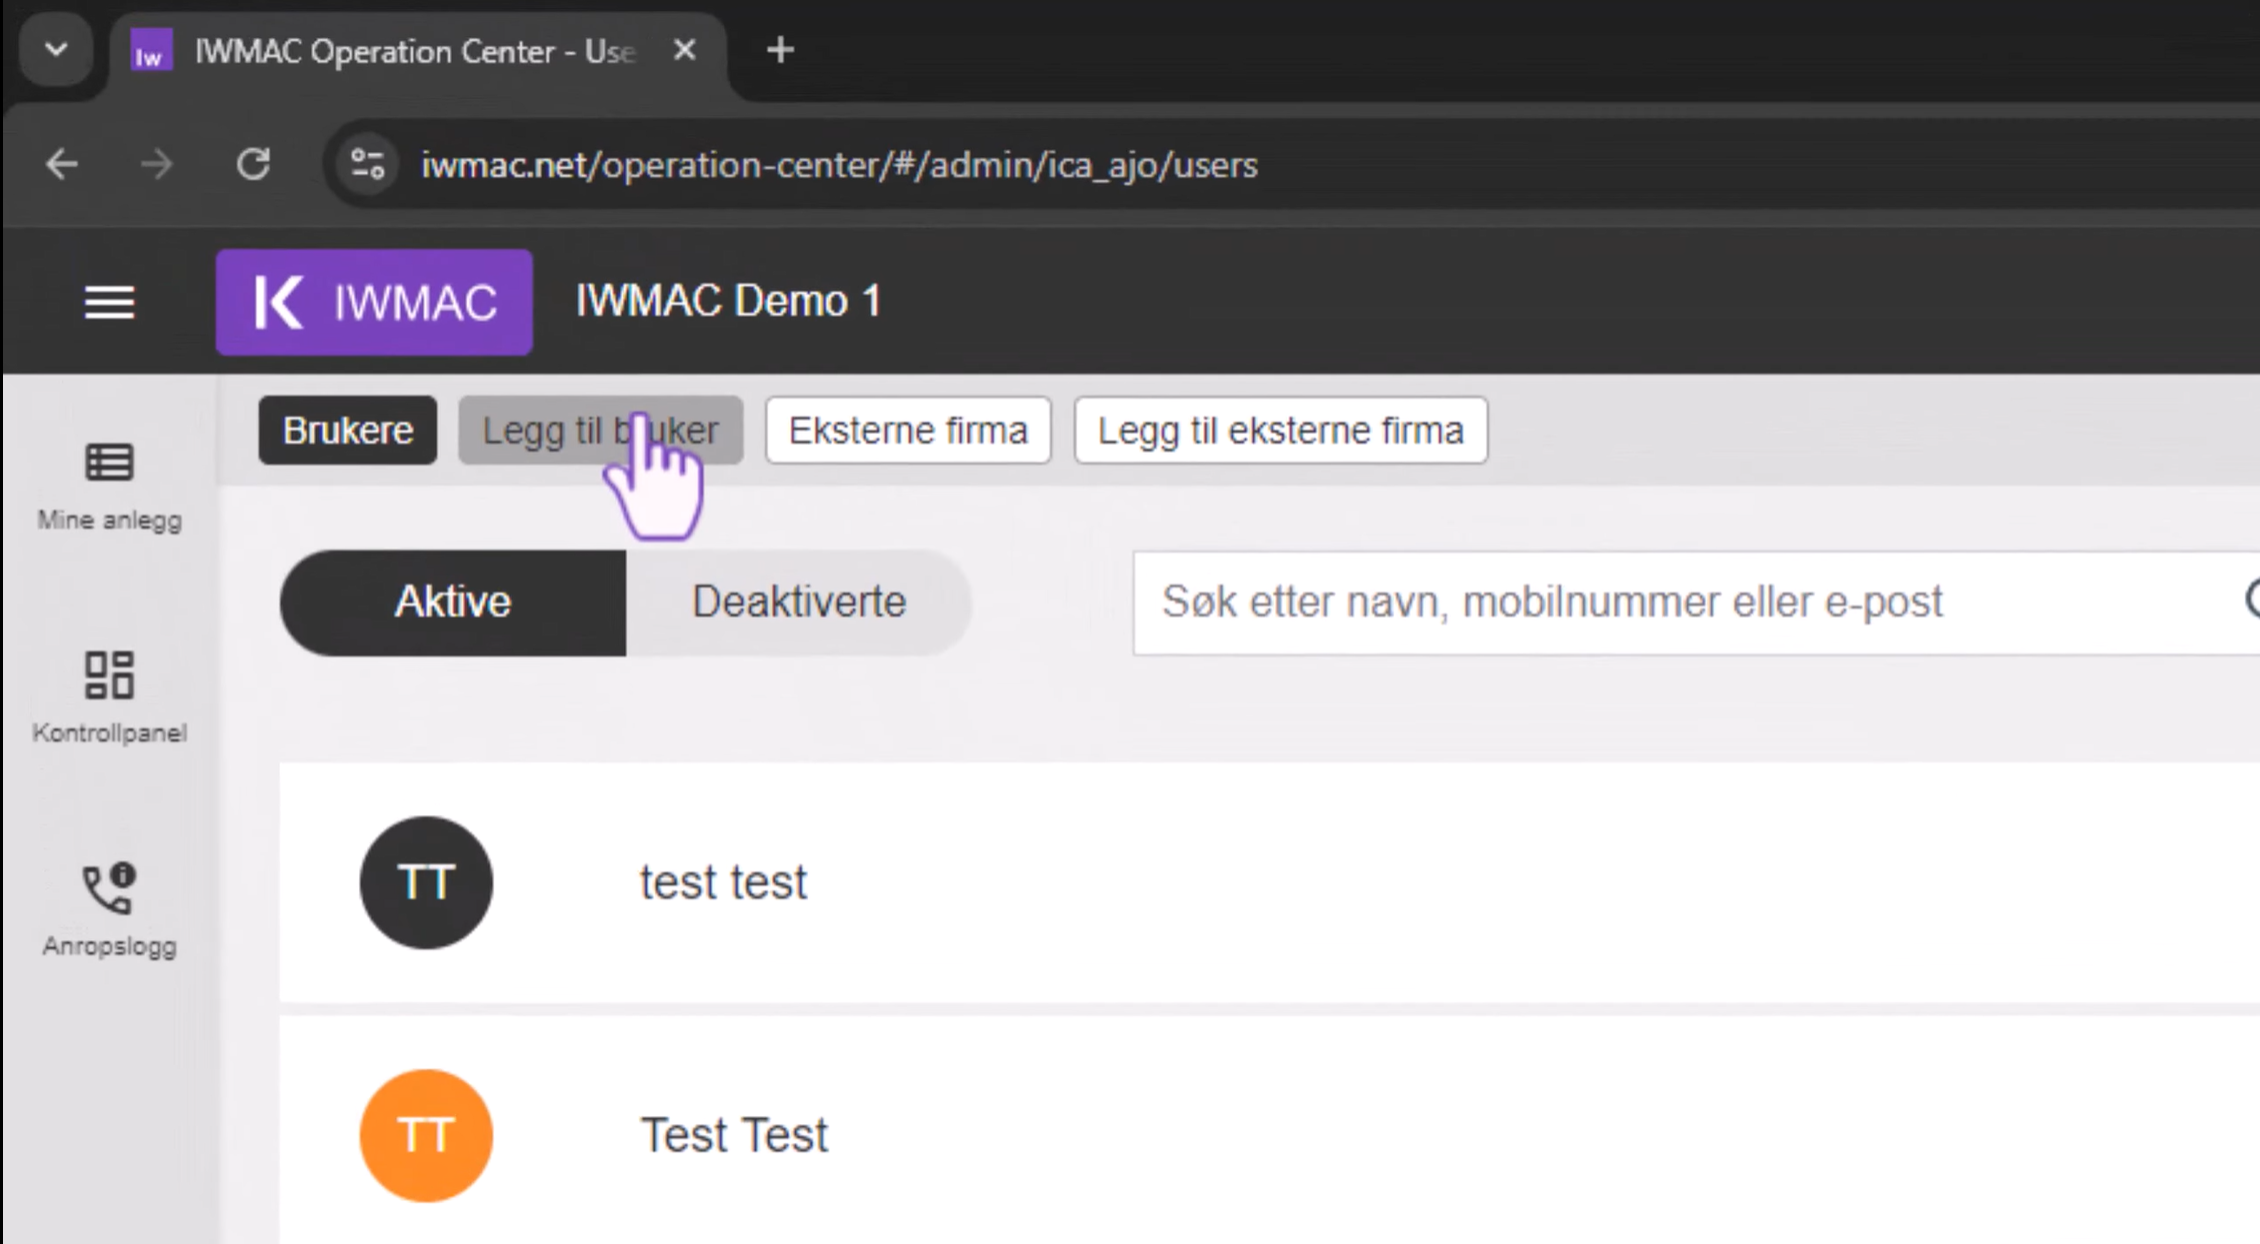Open the hamburger navigation menu
Image resolution: width=2260 pixels, height=1244 pixels.
point(109,302)
